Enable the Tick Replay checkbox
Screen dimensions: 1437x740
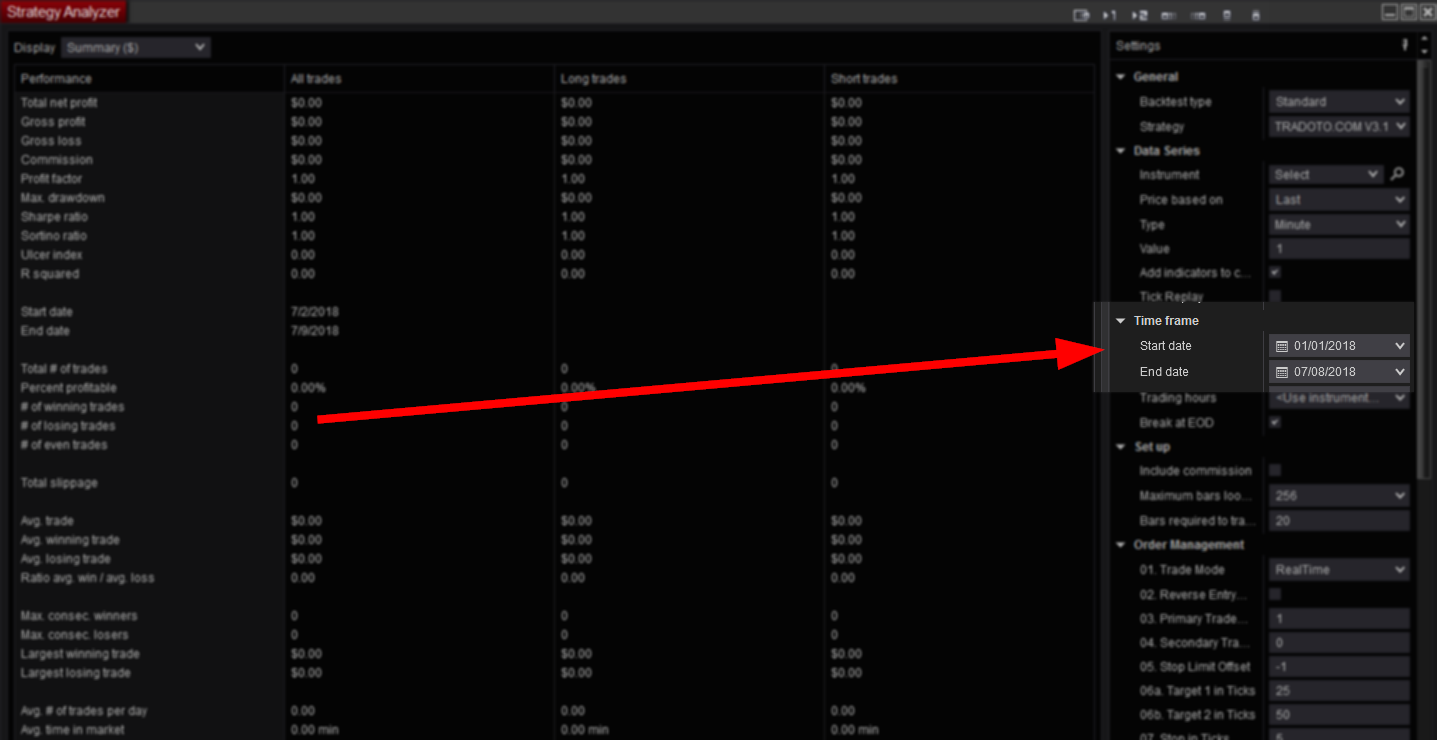tap(1275, 297)
